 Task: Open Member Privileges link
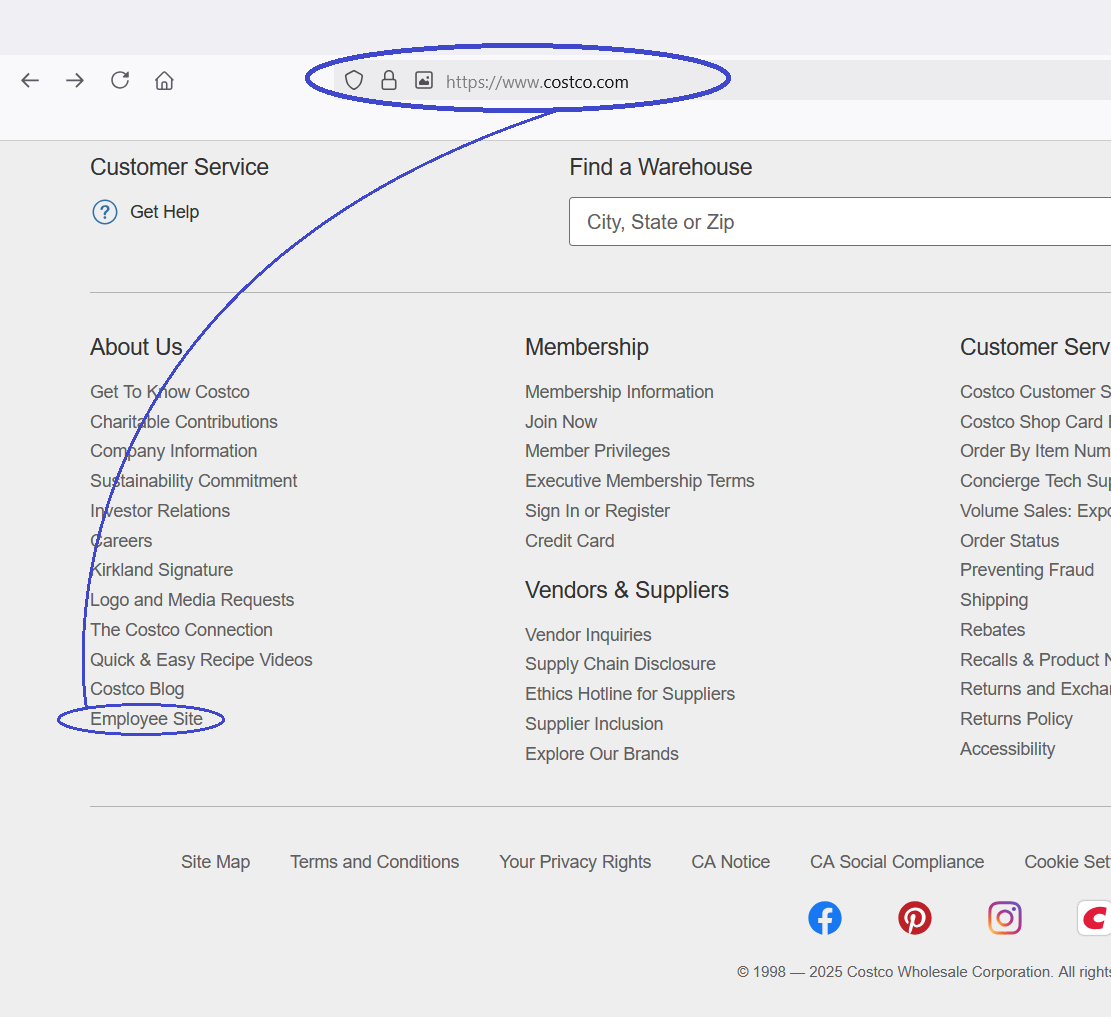tap(597, 451)
